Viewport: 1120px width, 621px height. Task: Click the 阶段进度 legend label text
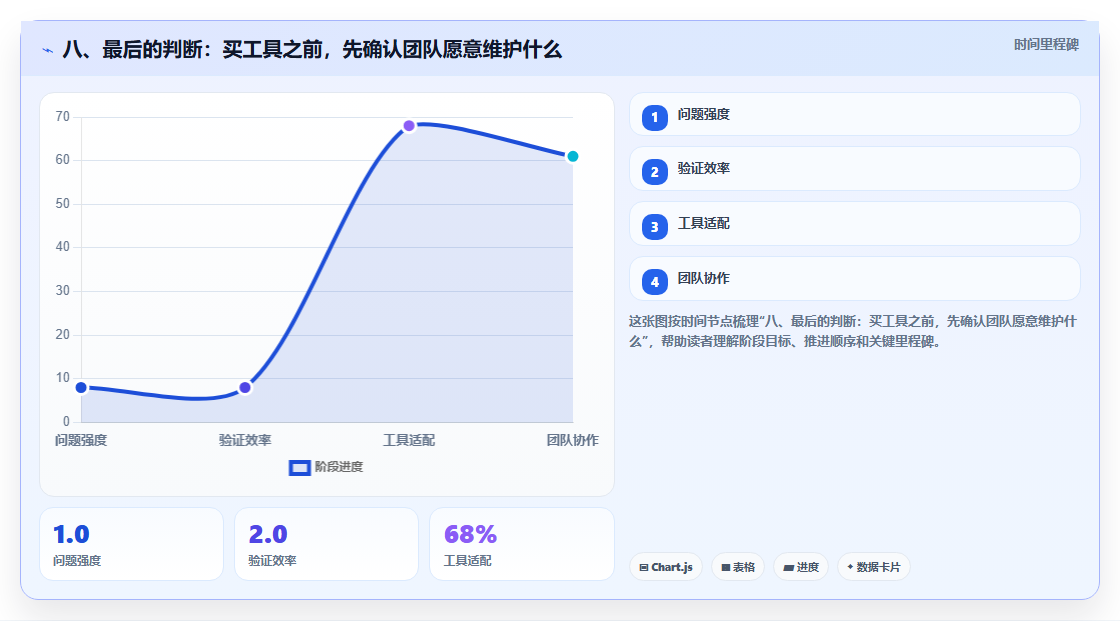coord(339,467)
